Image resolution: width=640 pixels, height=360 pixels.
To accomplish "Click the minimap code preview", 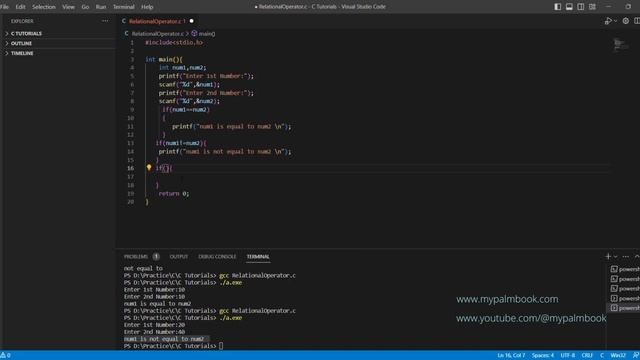I will point(621,44).
